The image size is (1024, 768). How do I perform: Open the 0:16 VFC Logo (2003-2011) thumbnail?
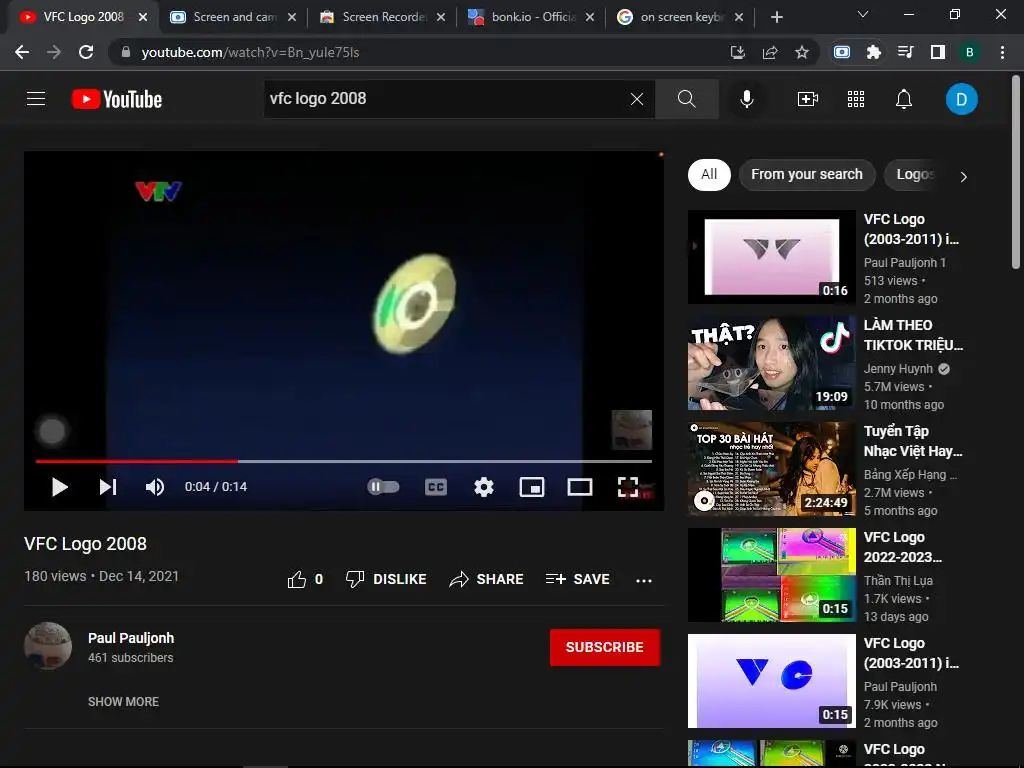tap(772, 257)
